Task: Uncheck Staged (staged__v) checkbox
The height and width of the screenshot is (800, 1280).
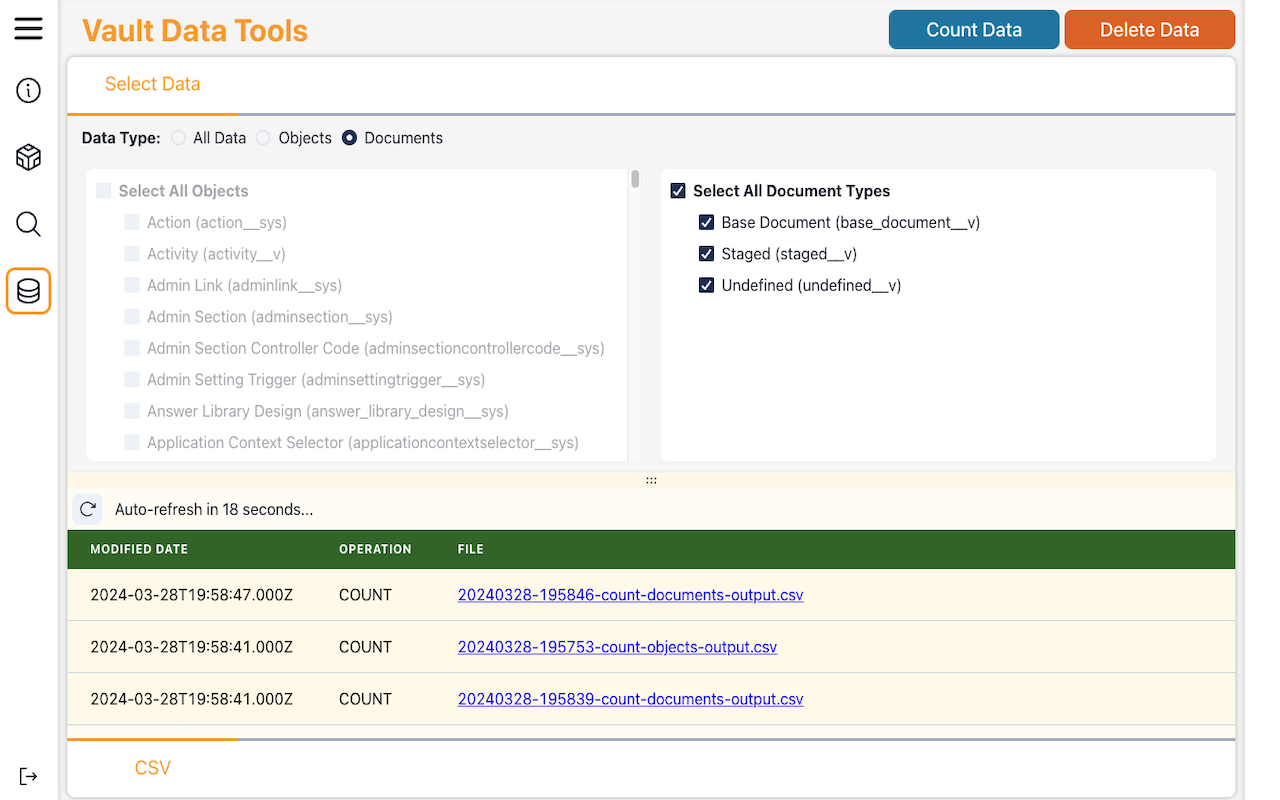Action: coord(706,254)
